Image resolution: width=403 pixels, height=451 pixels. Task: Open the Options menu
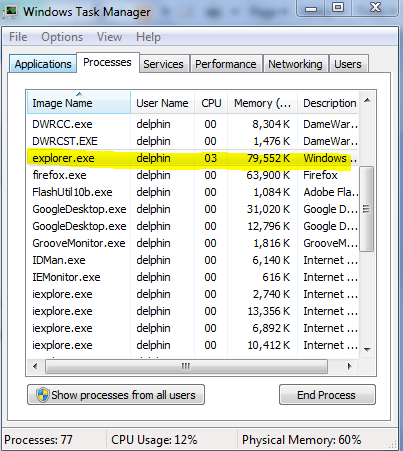(x=62, y=37)
